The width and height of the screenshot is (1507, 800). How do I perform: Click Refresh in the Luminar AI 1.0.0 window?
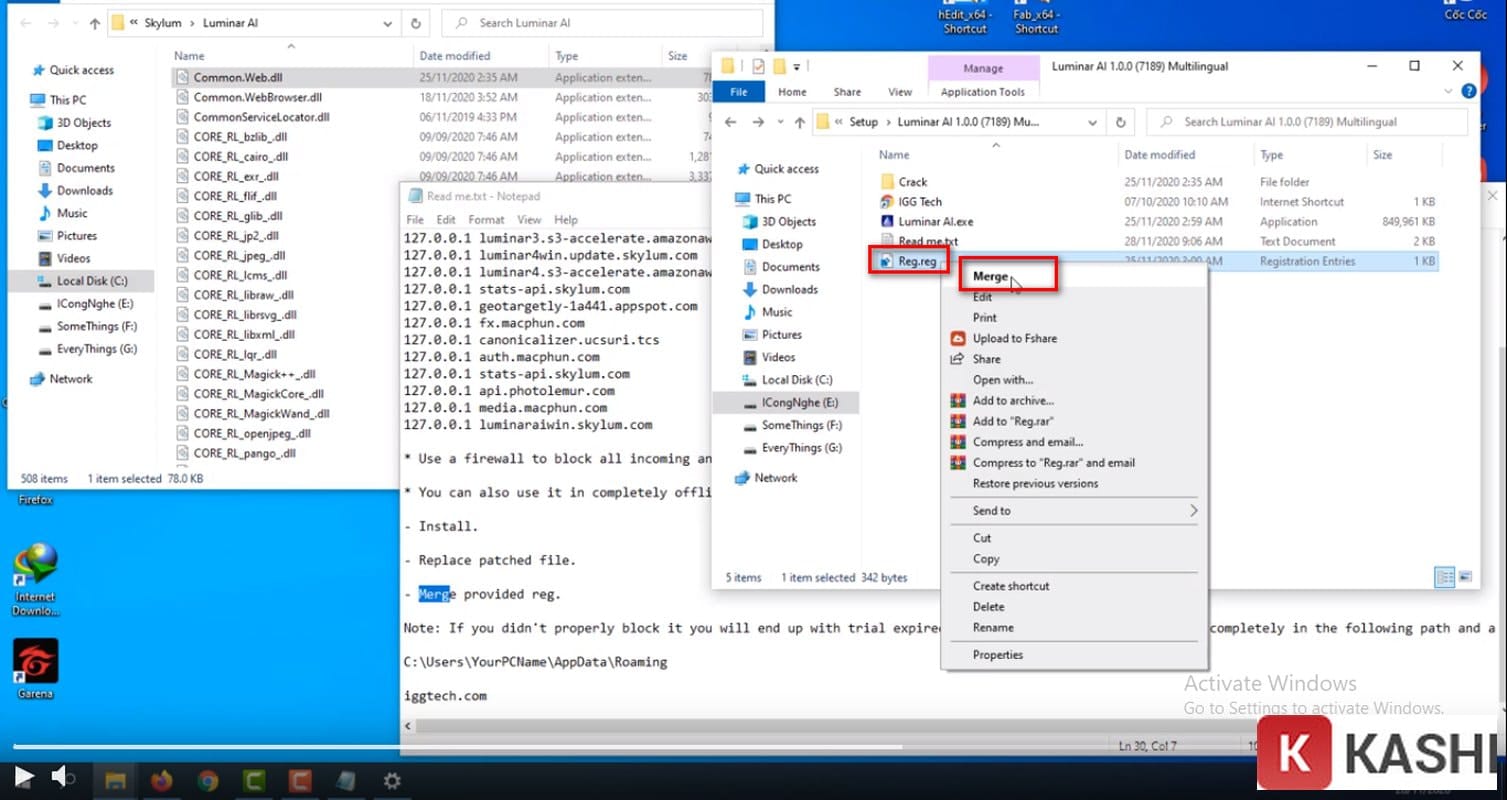pos(1121,122)
